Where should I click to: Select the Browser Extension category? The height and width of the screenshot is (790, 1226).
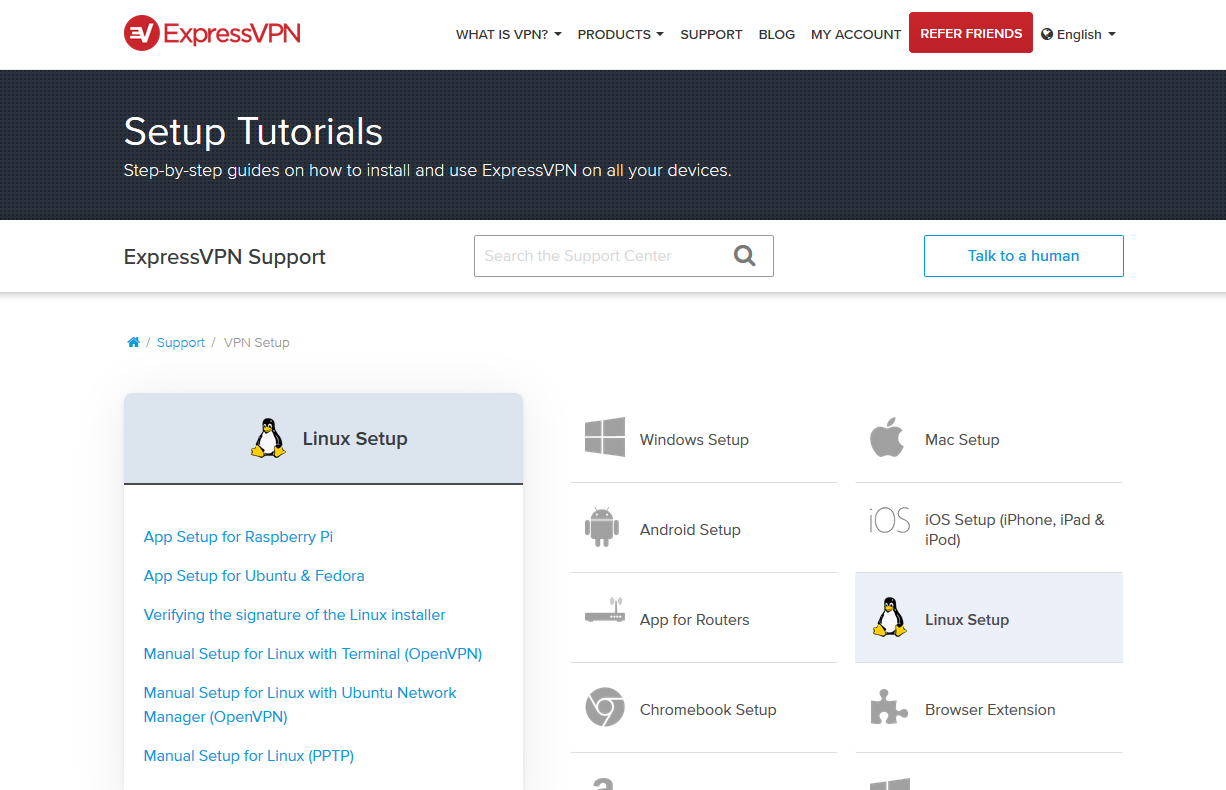(x=989, y=708)
